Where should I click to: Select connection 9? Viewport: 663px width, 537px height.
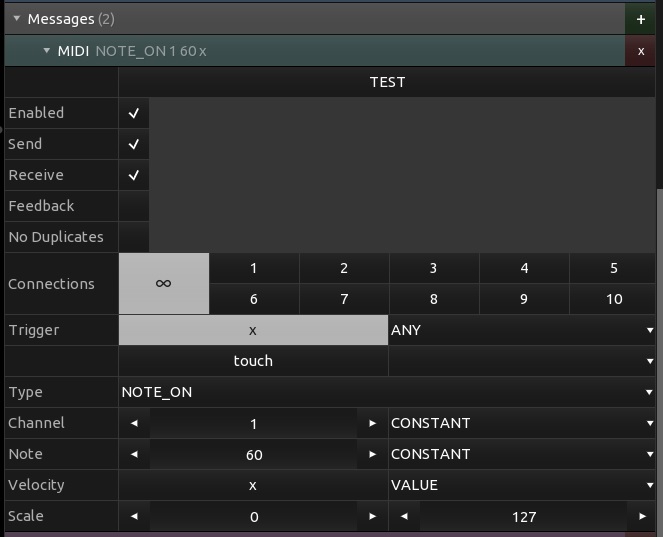click(x=524, y=299)
